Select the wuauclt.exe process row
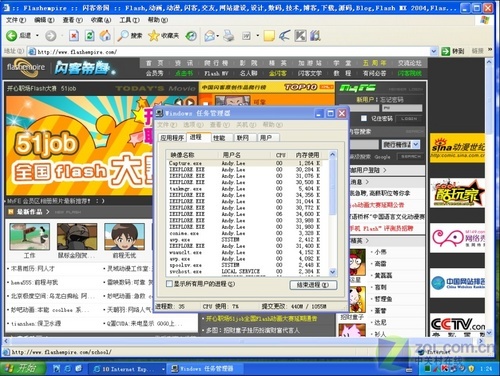Viewport: 500px width, 376px height. point(245,252)
